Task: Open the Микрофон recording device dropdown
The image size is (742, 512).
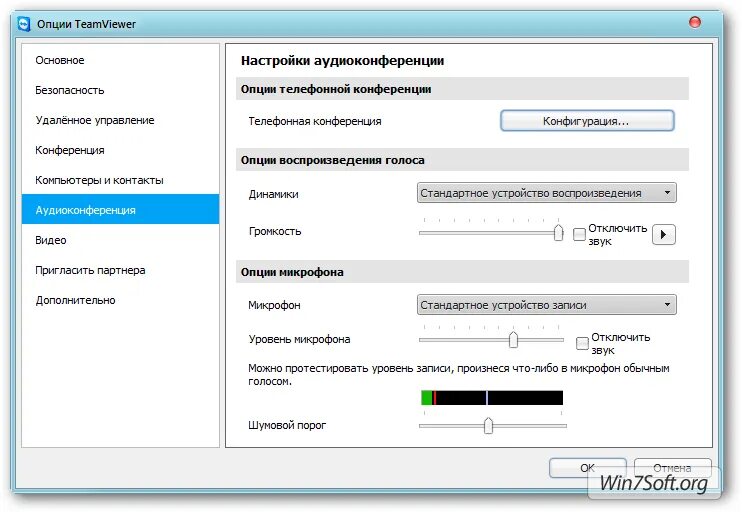Action: pos(547,305)
